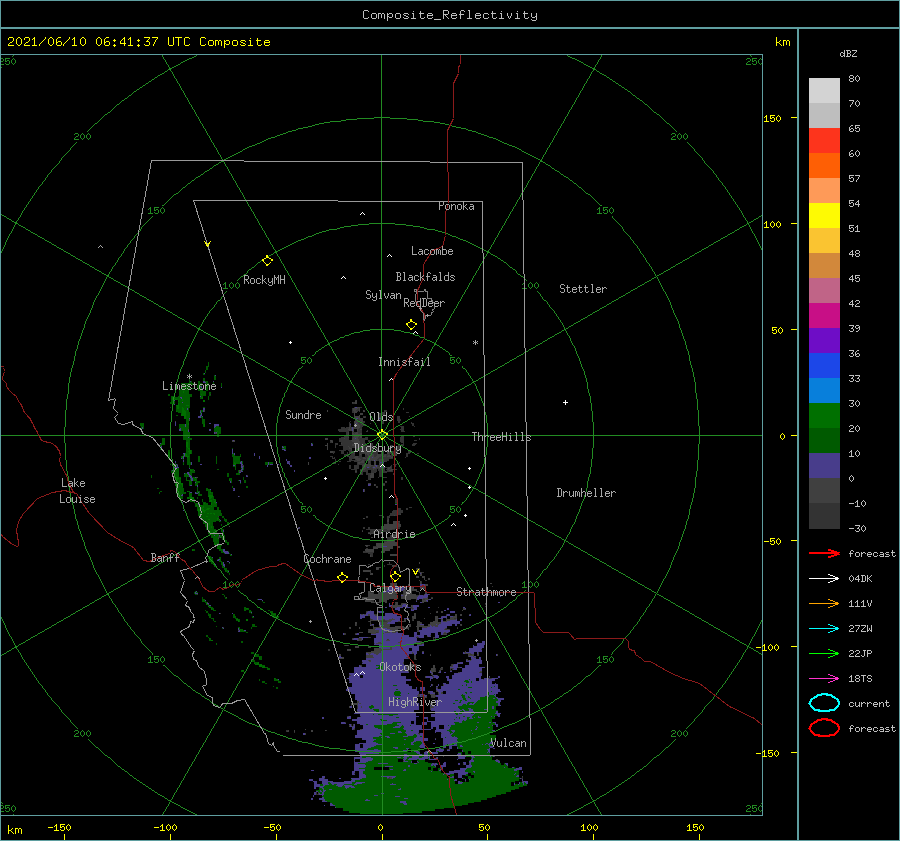900x841 pixels.
Task: Select the 10-0 dBZ slate-purple swatch
Action: (x=824, y=466)
